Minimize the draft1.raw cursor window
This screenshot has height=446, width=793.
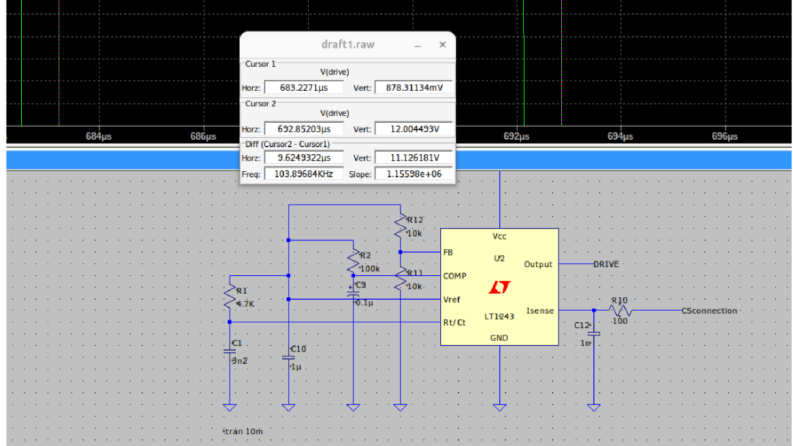coord(418,45)
